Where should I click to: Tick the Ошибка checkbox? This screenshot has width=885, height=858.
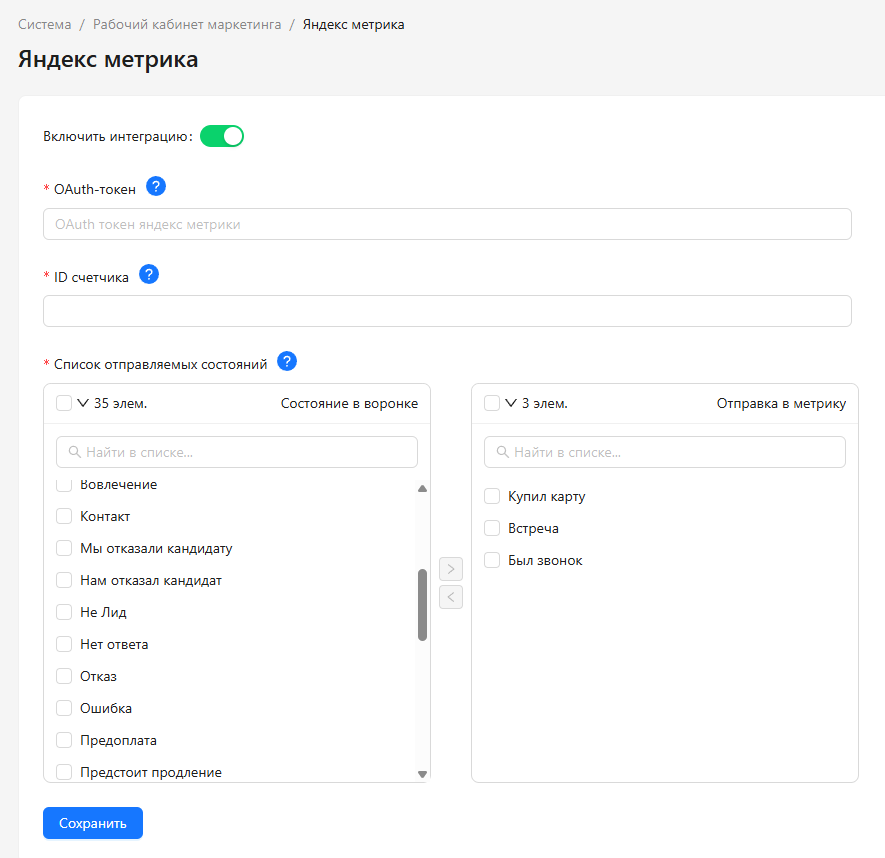click(64, 708)
